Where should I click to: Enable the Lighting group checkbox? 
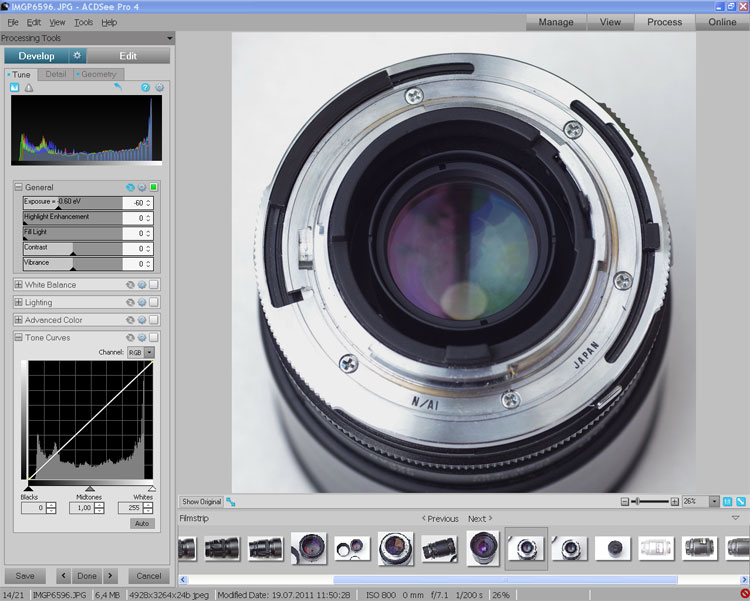tap(154, 302)
